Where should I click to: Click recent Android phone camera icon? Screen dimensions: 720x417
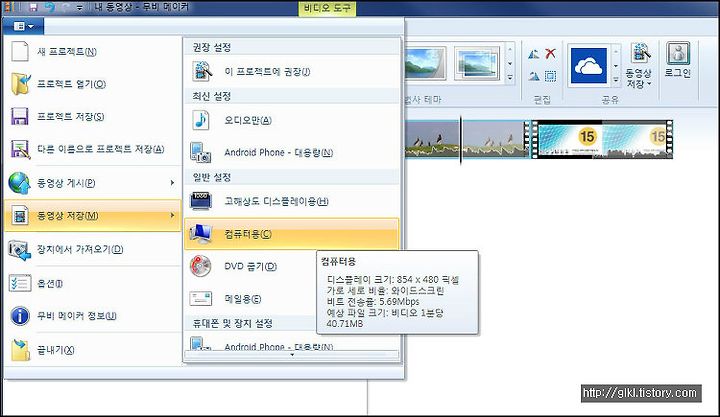point(201,152)
